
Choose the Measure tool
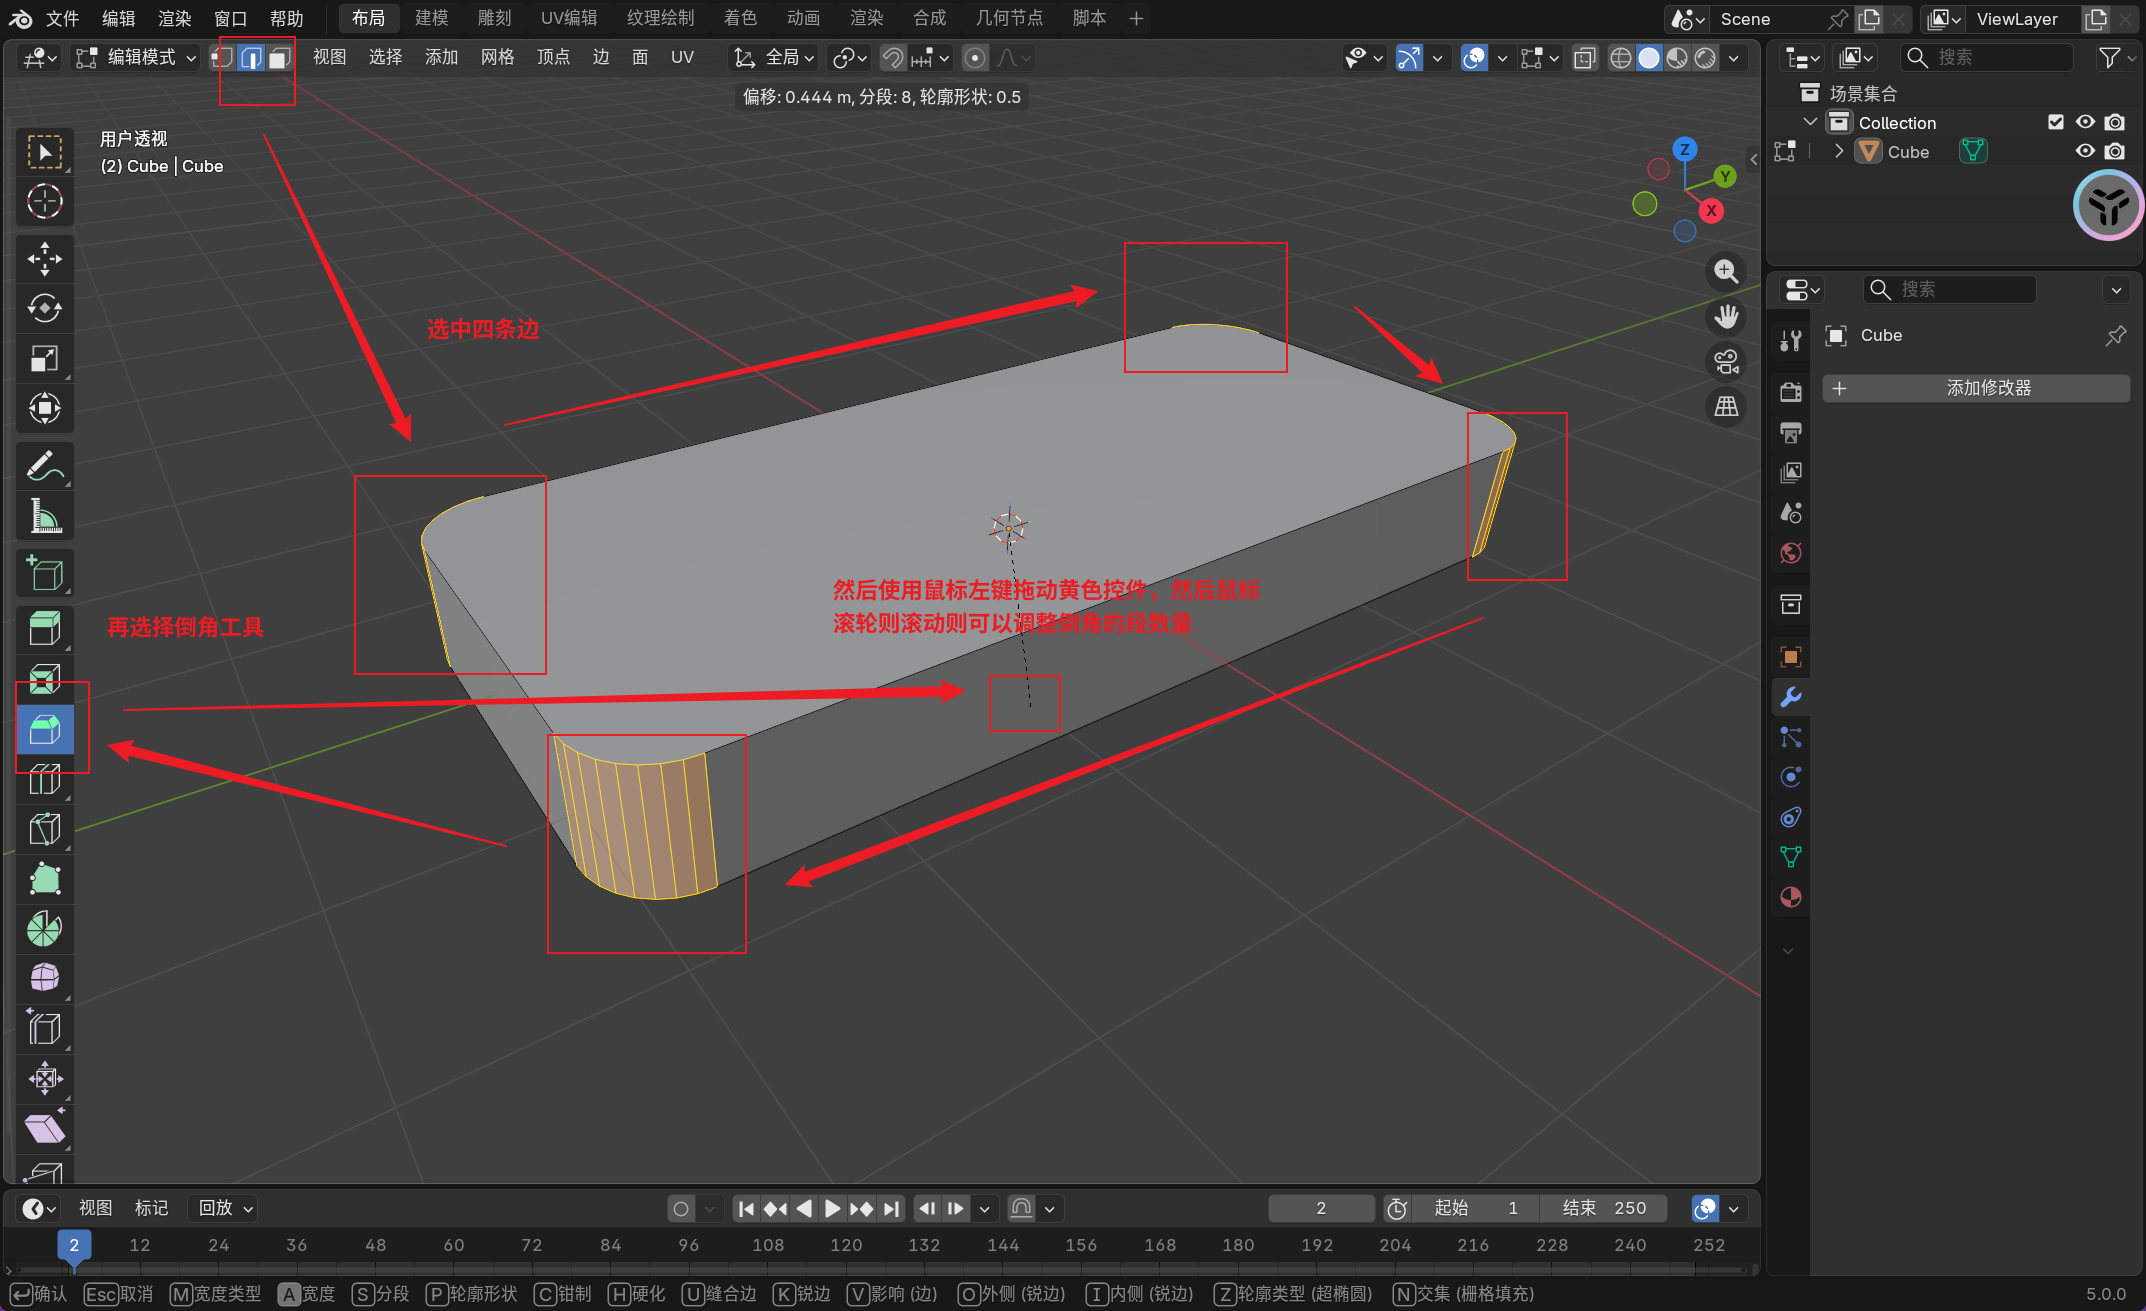45,517
